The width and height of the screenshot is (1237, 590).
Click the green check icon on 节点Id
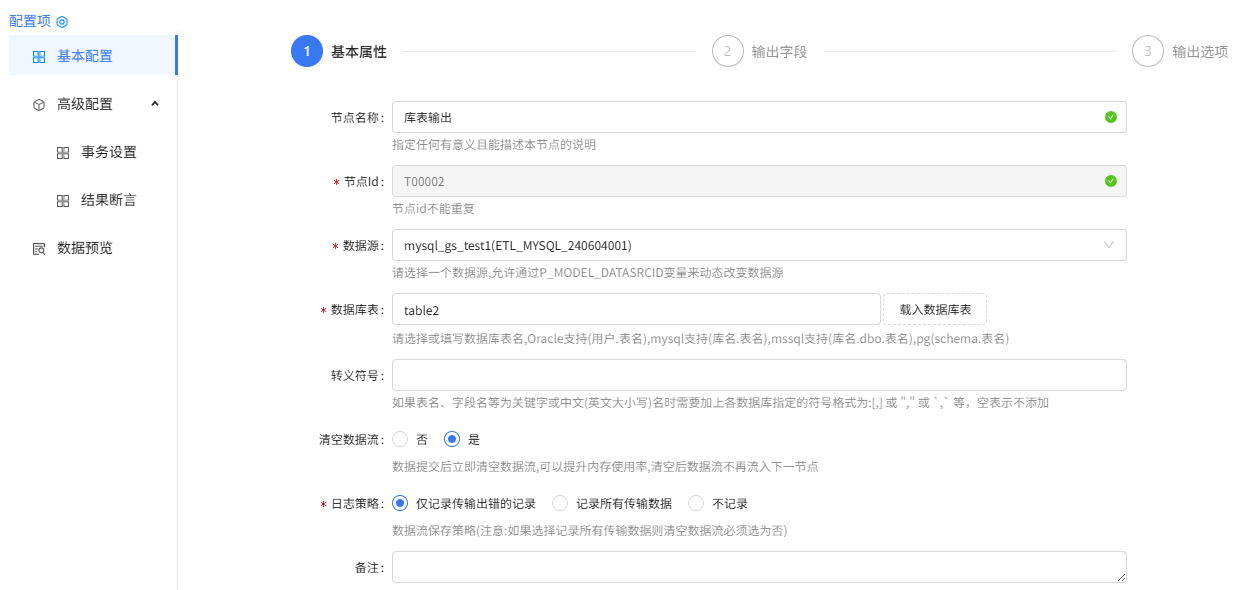(x=1110, y=180)
